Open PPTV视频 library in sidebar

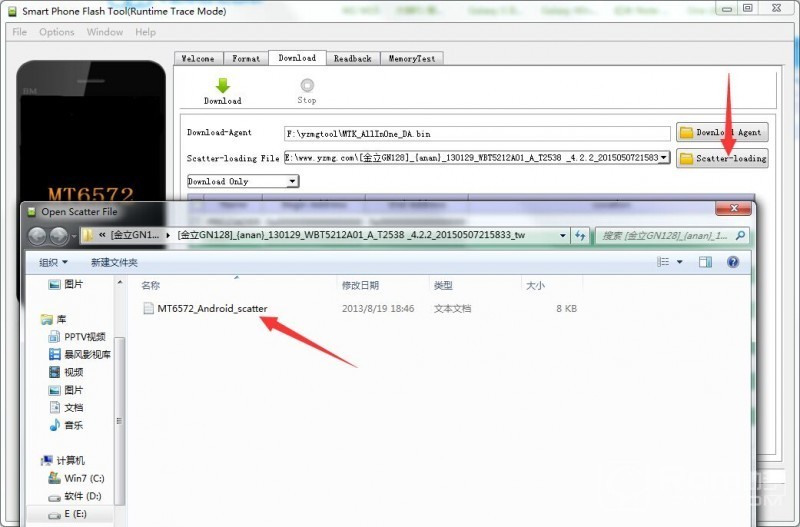[77, 337]
